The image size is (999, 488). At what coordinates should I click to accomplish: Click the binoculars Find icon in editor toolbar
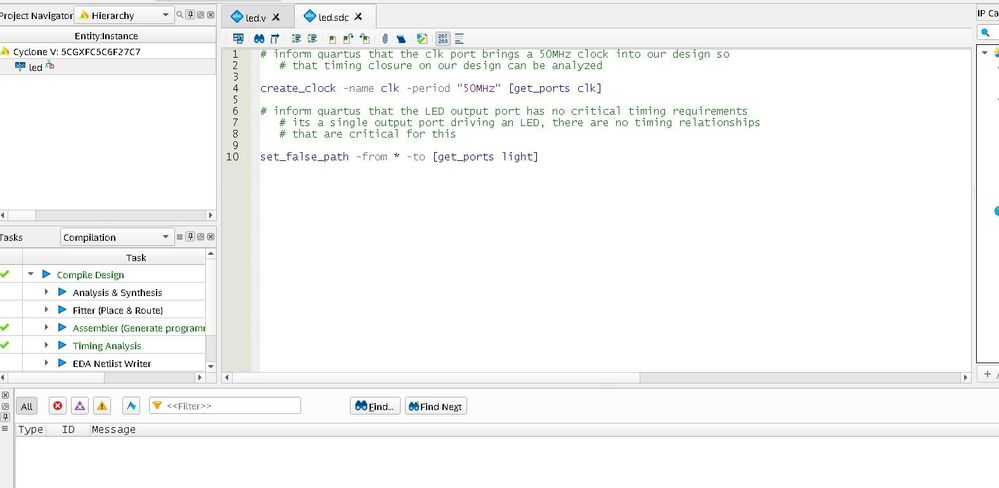point(258,38)
